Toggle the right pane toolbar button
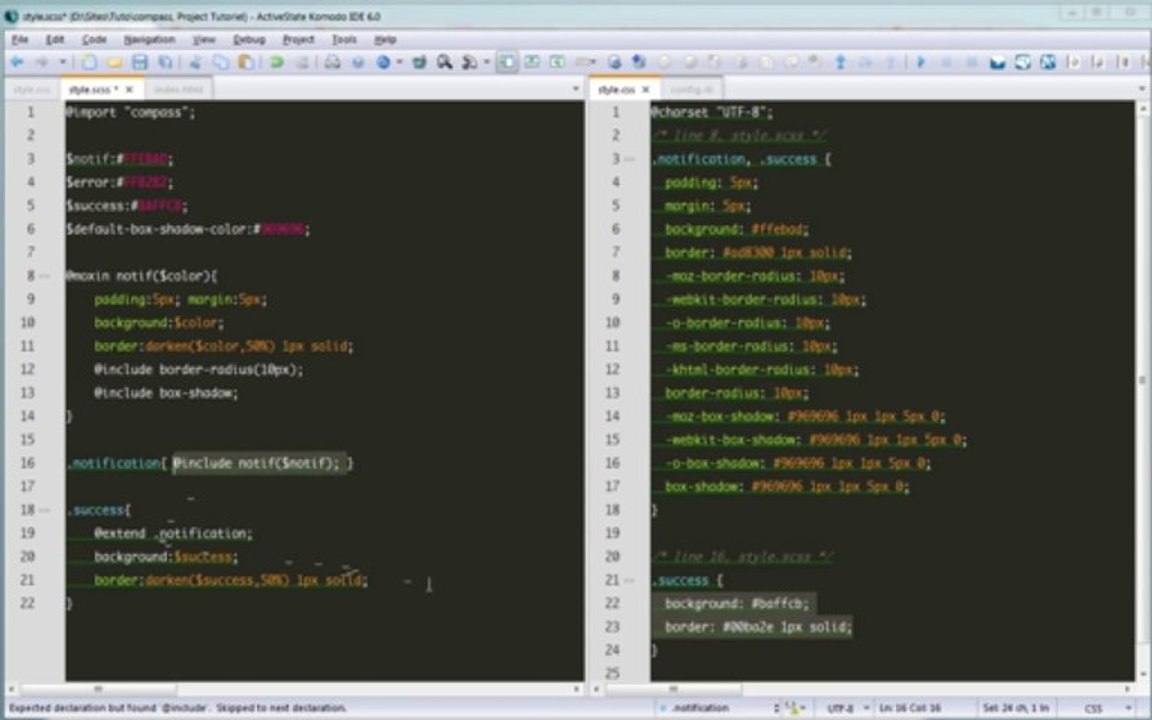This screenshot has width=1152, height=720. (558, 62)
